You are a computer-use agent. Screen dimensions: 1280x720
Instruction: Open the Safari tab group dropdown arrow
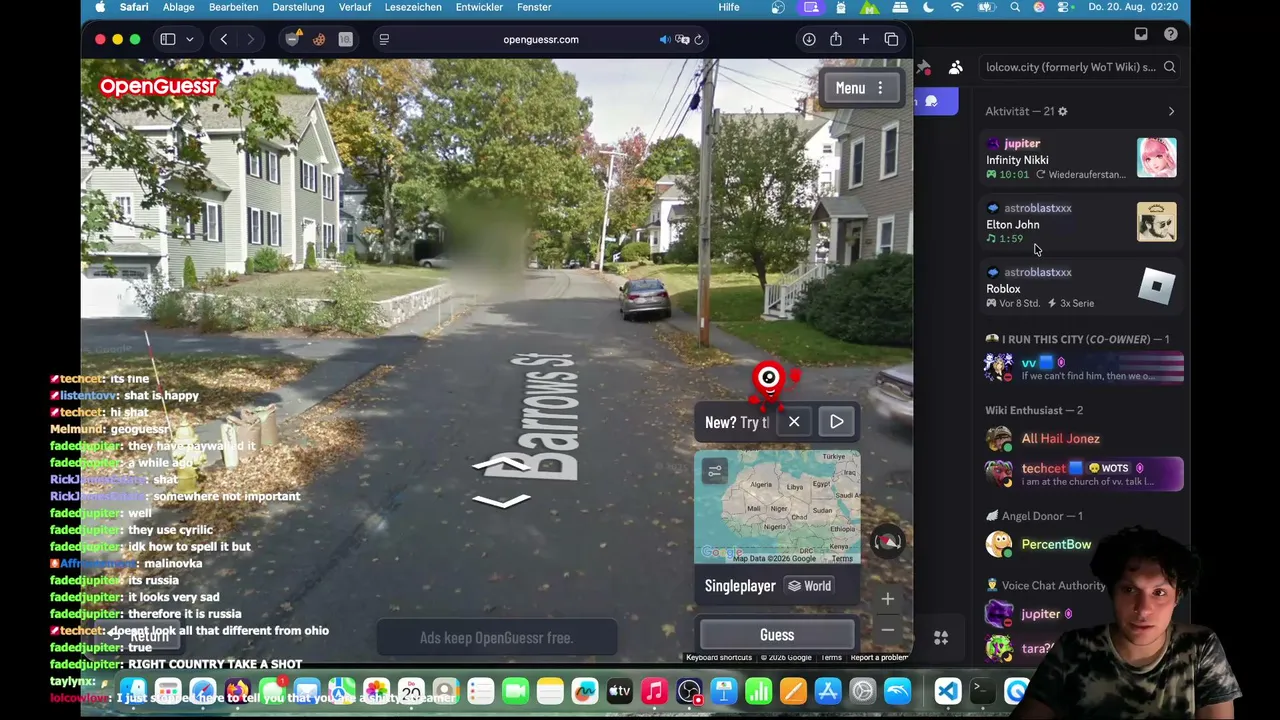point(189,39)
